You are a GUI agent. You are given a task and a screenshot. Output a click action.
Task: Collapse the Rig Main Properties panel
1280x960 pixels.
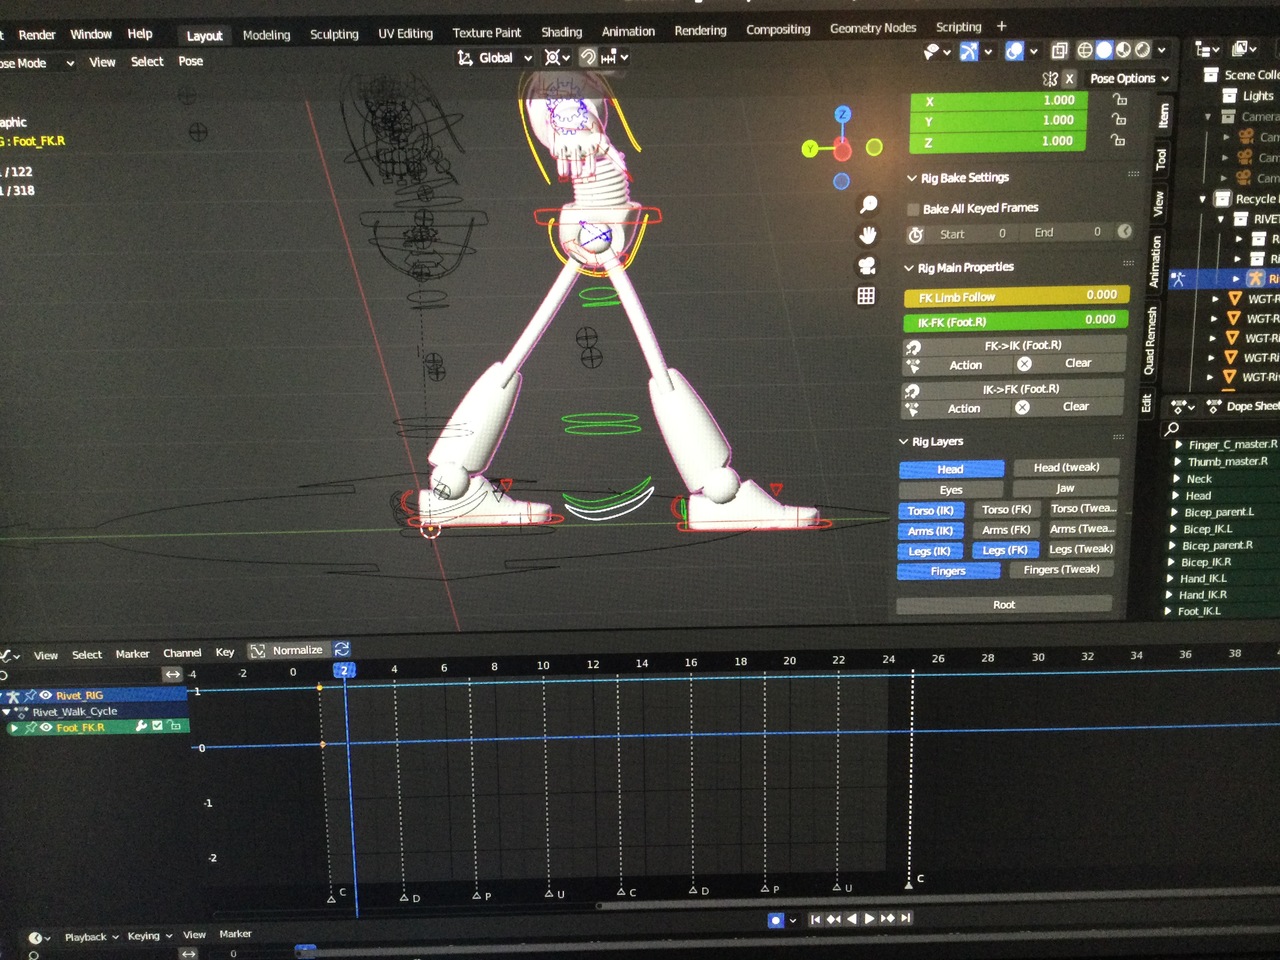pyautogui.click(x=908, y=268)
